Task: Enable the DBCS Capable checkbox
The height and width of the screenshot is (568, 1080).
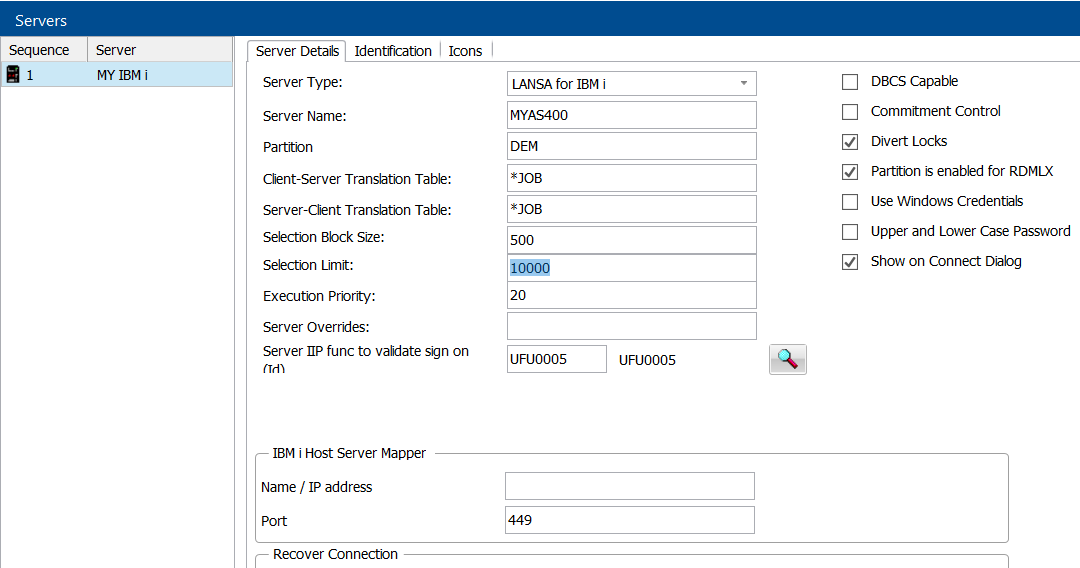Action: click(x=850, y=82)
